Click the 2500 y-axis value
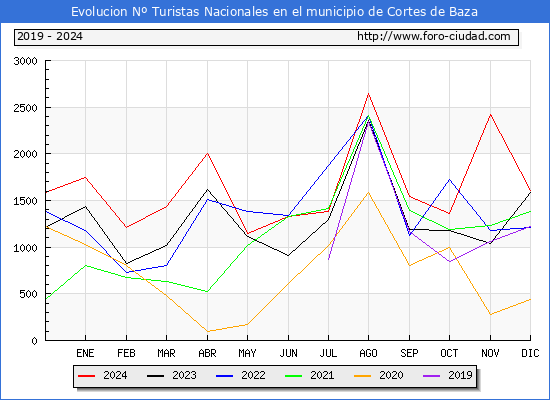The width and height of the screenshot is (550, 400). [x=25, y=108]
